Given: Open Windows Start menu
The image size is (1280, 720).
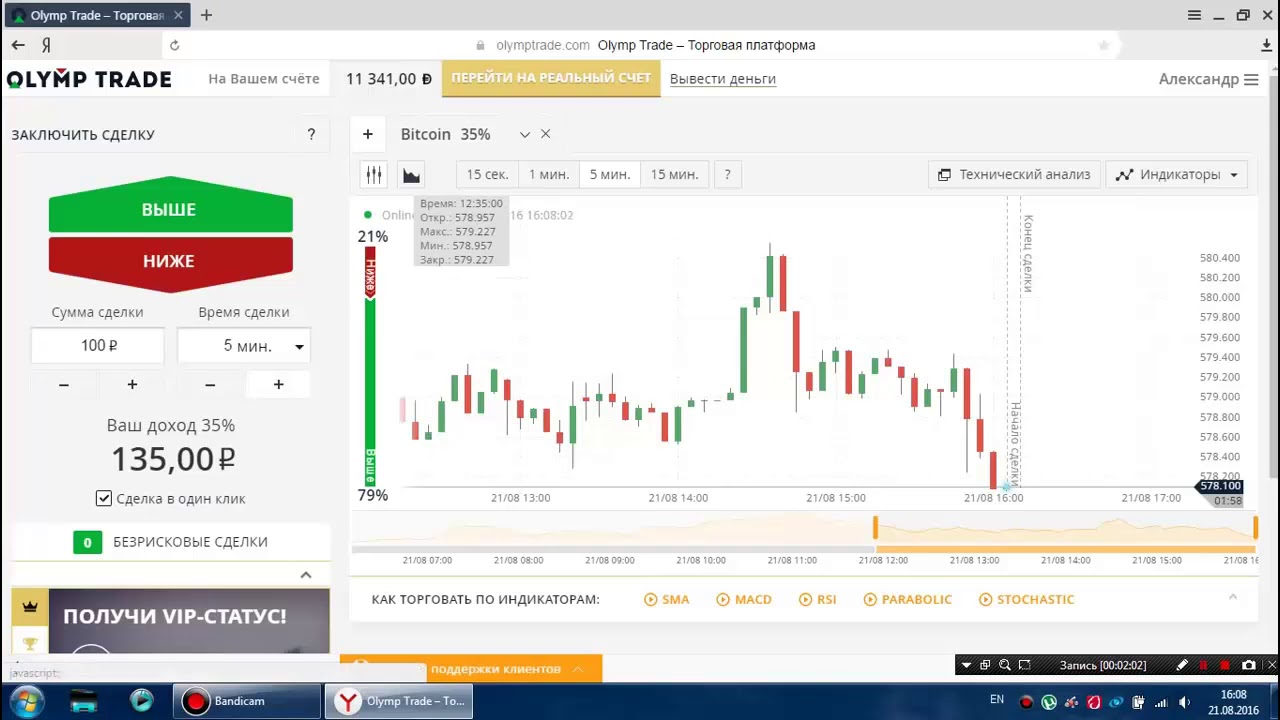Looking at the screenshot, I should [x=28, y=700].
